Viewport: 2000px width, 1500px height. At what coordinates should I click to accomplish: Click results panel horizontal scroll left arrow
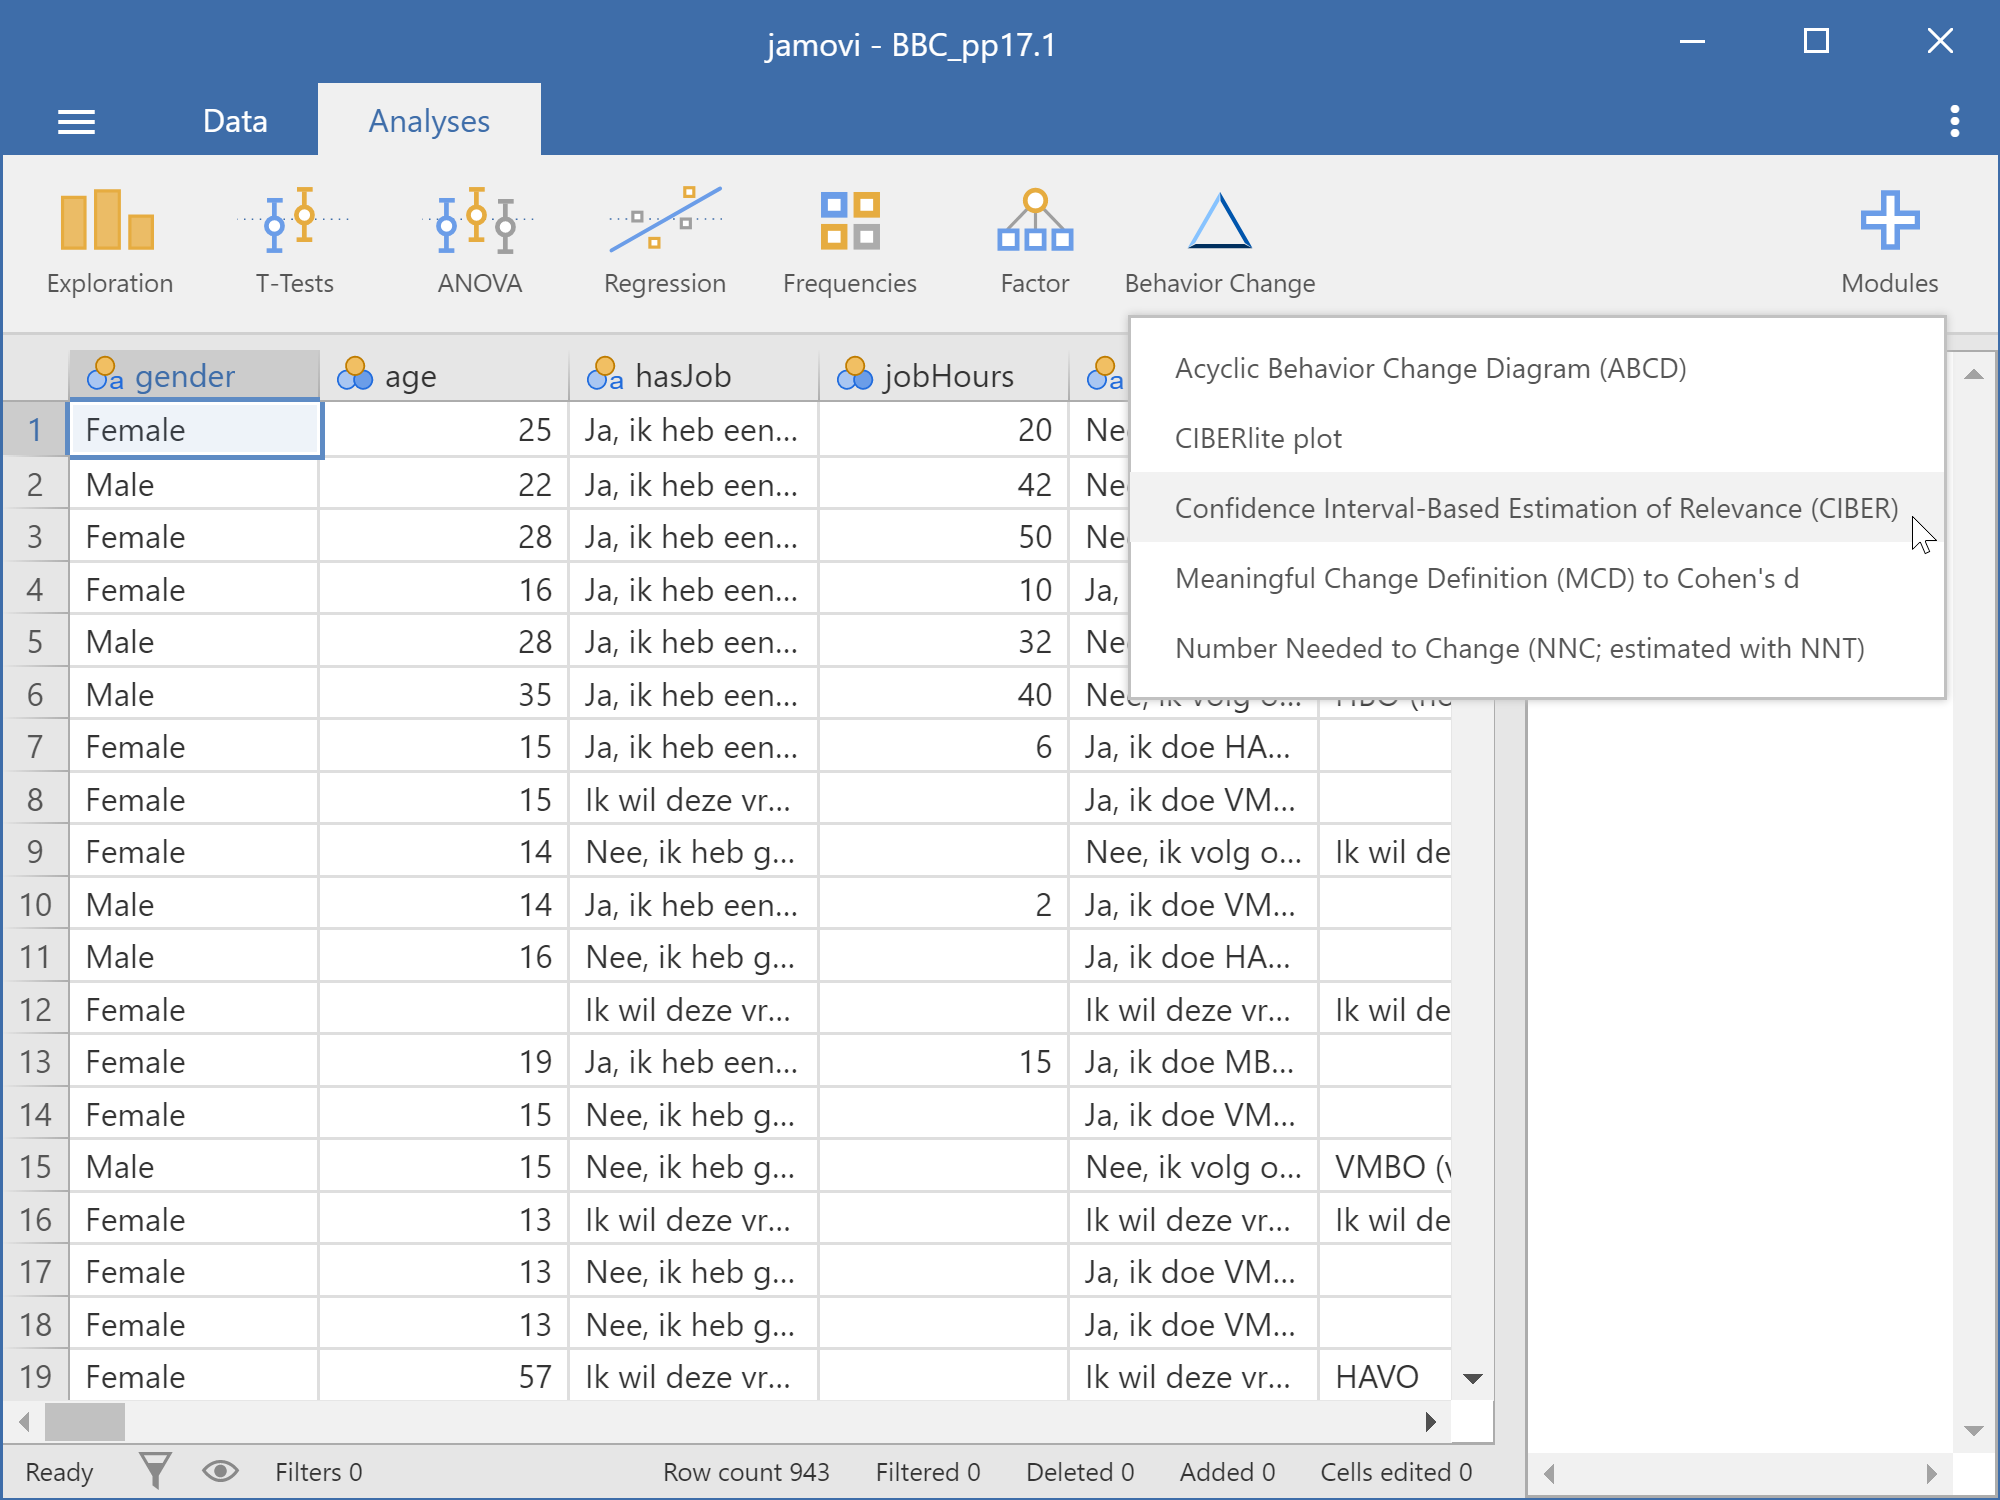tap(1549, 1472)
